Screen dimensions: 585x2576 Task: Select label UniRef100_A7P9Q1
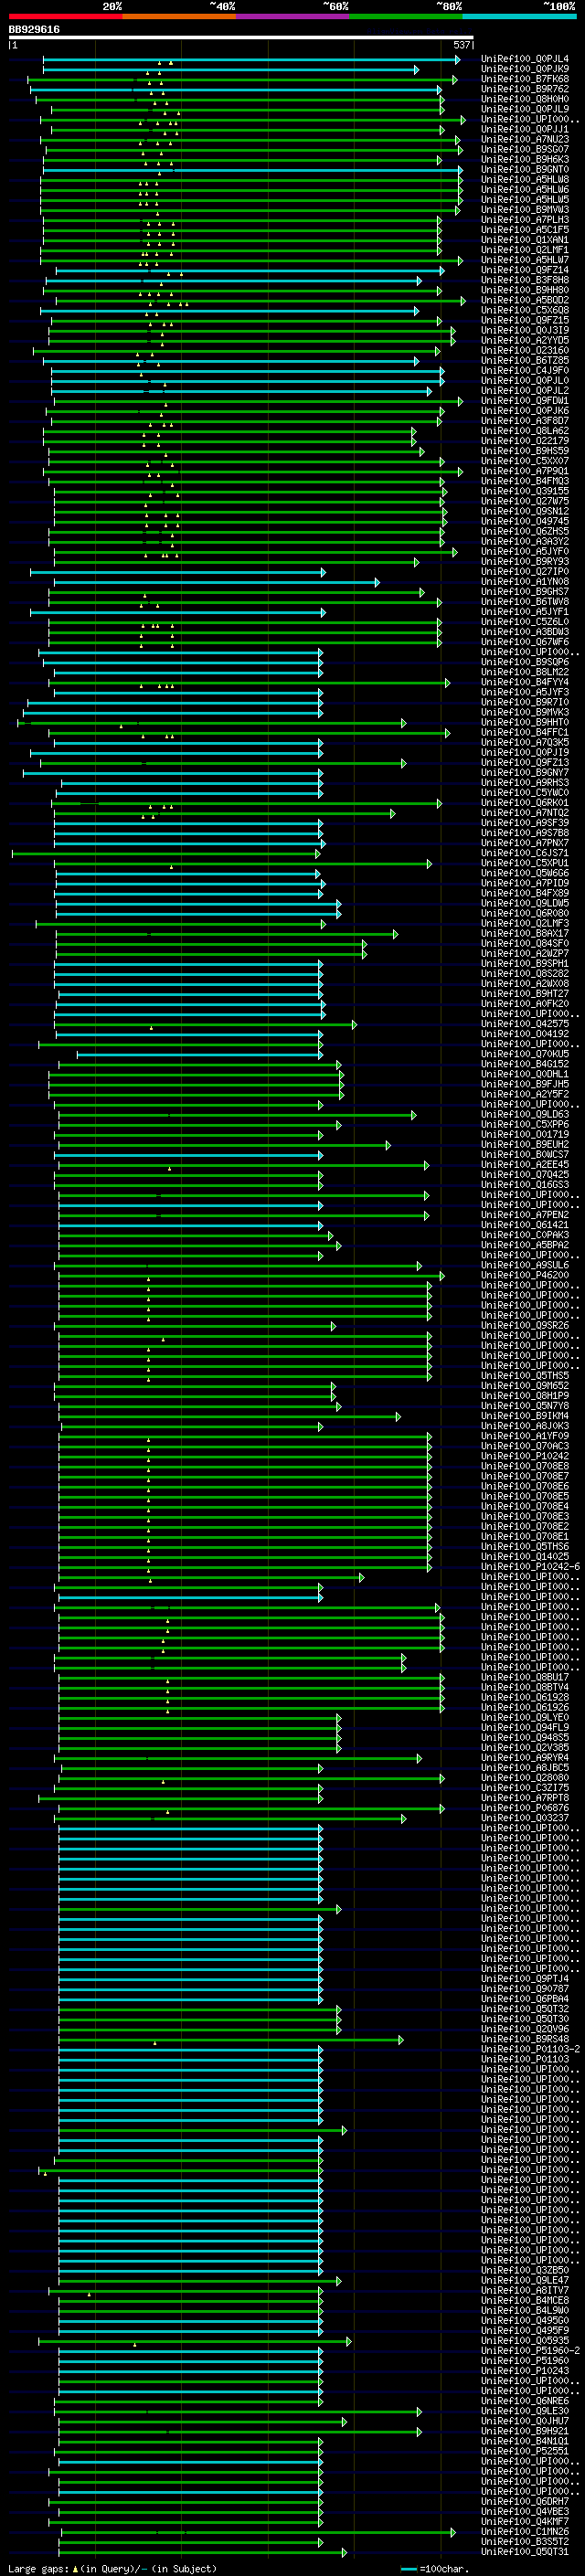pos(525,471)
